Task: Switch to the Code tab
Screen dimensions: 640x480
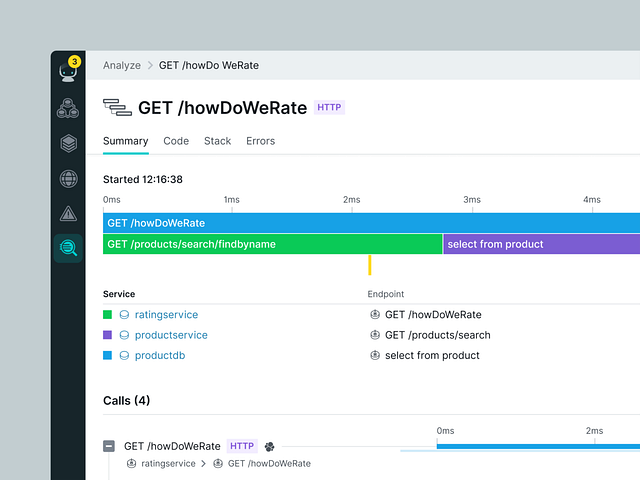Action: click(x=176, y=141)
